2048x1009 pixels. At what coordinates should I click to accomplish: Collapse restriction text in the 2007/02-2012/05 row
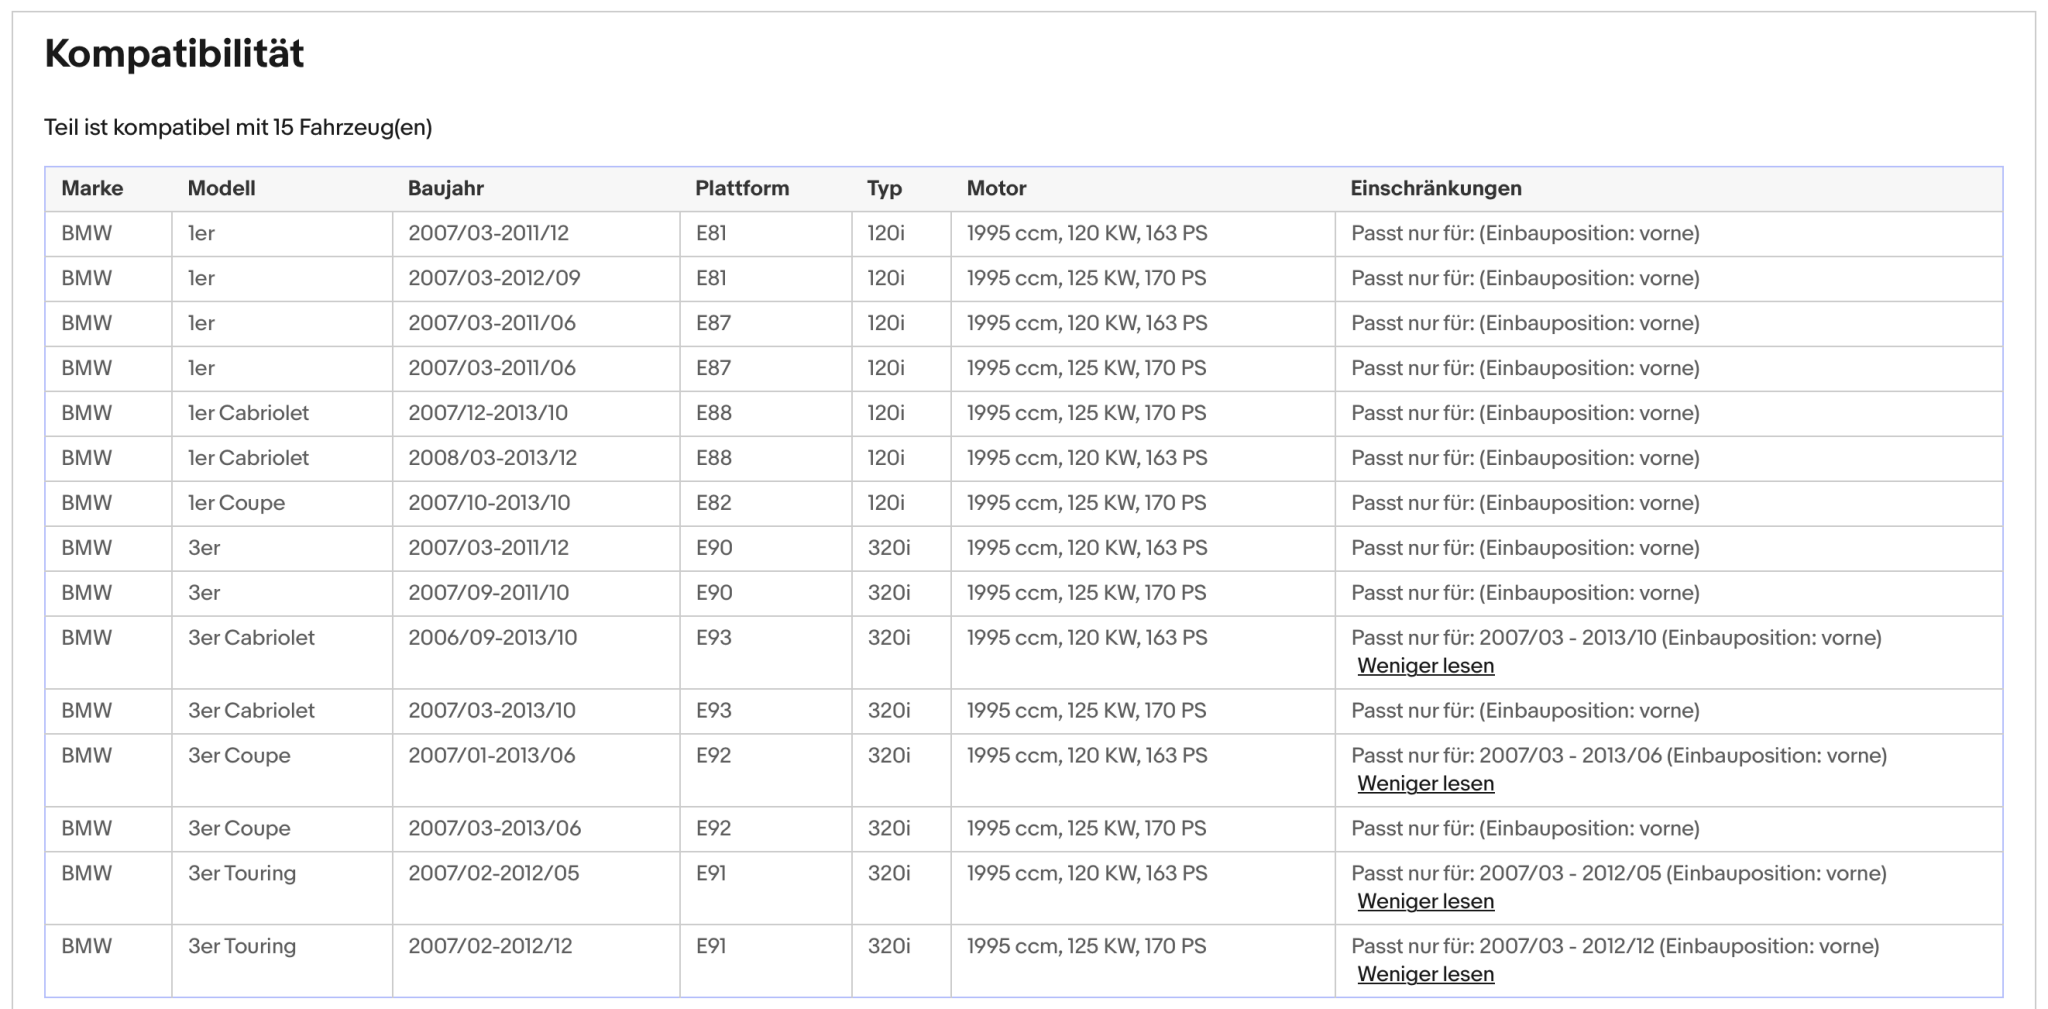(x=1425, y=902)
